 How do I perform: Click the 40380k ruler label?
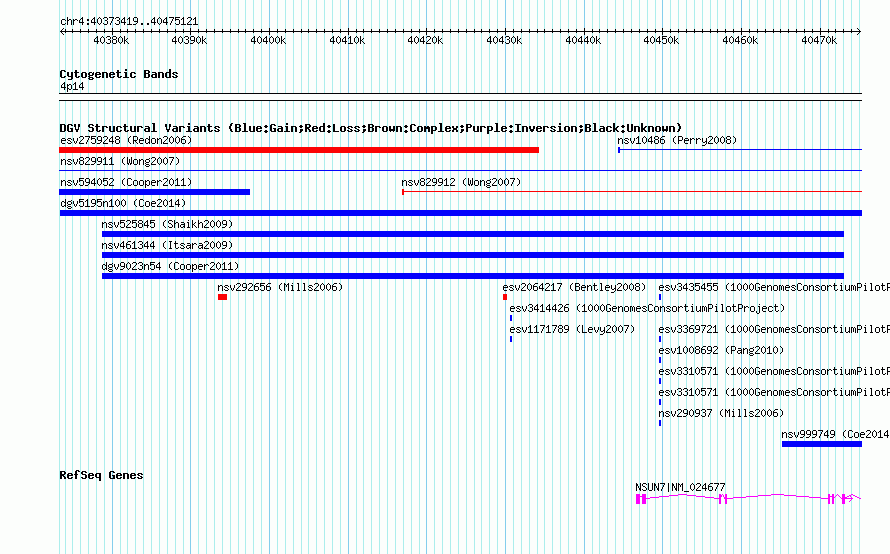point(111,40)
